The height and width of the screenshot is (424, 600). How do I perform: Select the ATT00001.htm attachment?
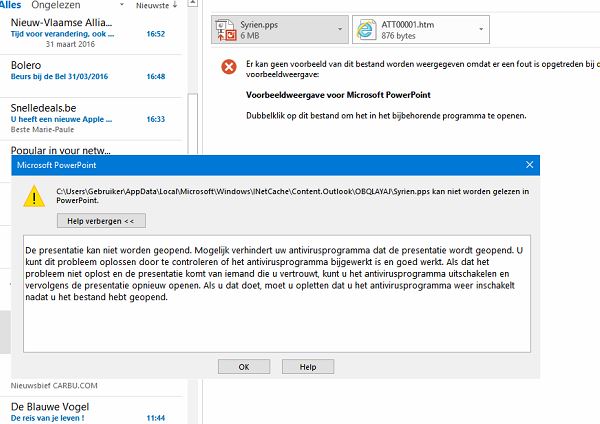(x=421, y=29)
